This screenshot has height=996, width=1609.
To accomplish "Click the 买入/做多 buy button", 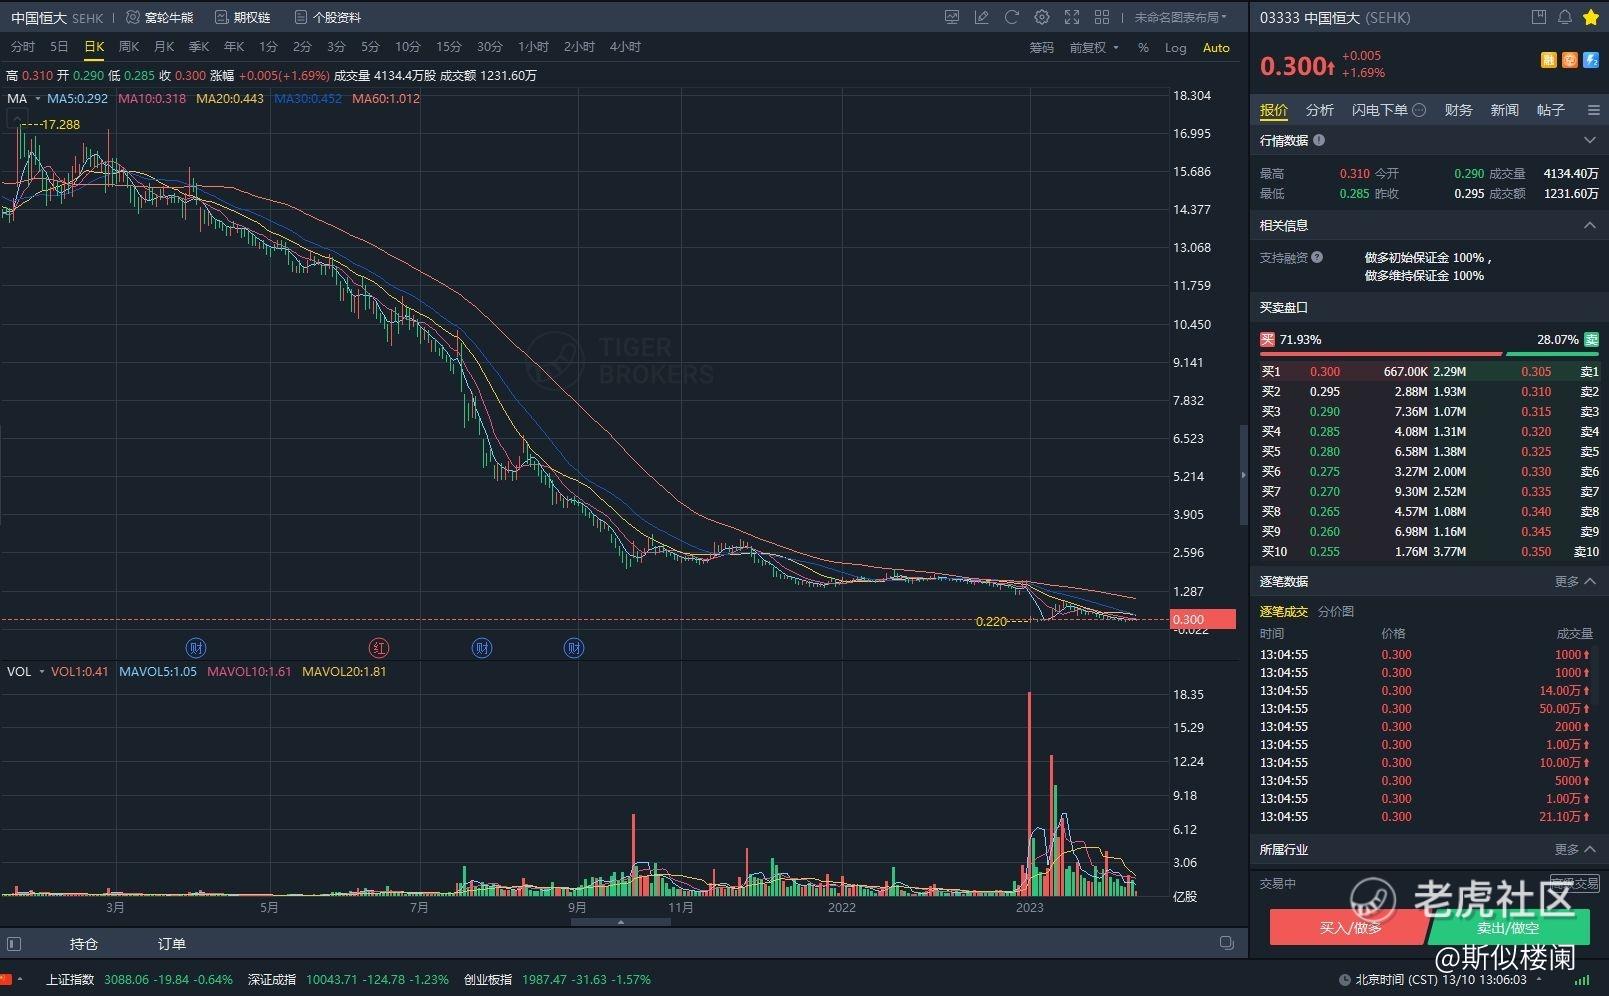I will point(1349,927).
